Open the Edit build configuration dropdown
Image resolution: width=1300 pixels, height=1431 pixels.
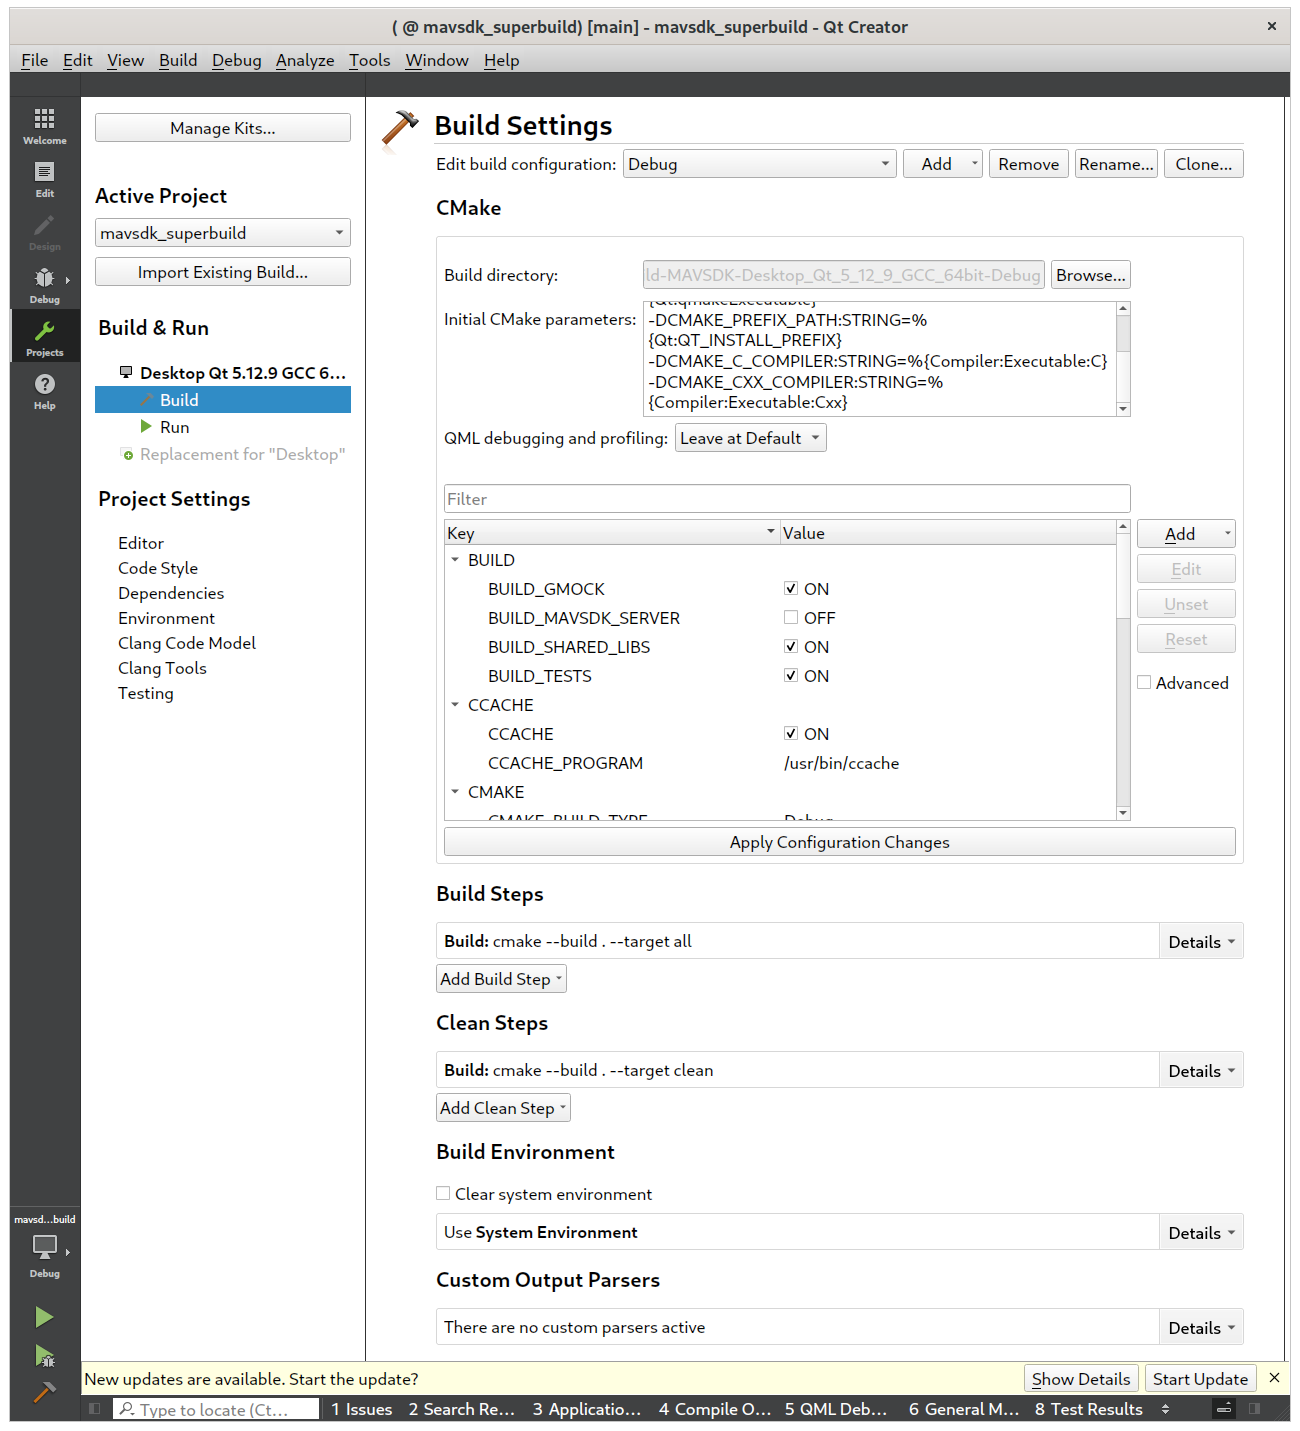pyautogui.click(x=759, y=163)
